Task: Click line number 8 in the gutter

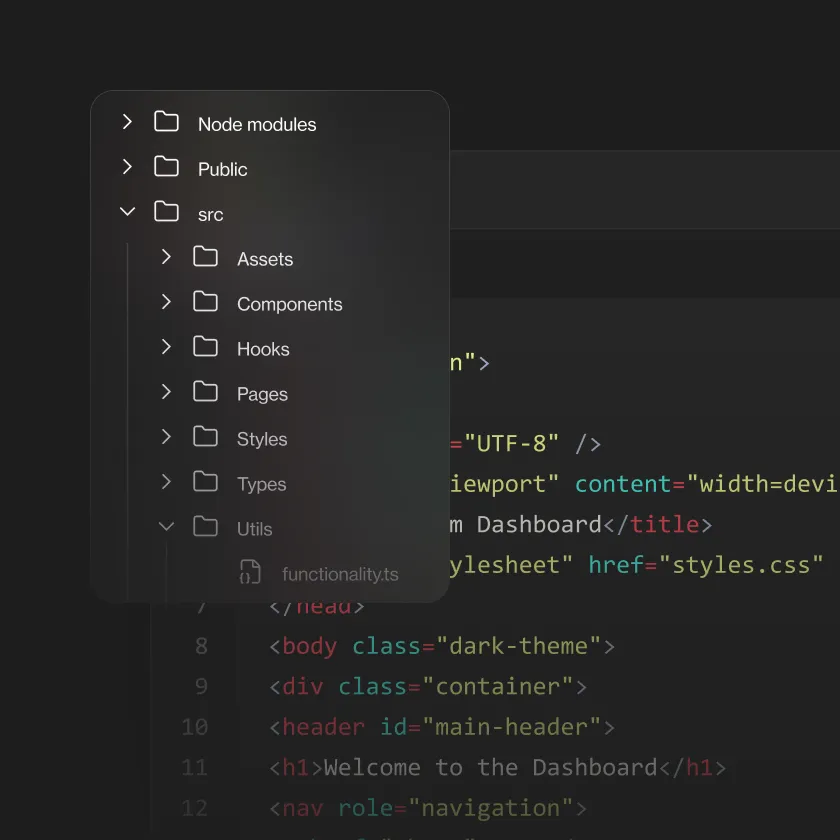Action: (x=201, y=646)
